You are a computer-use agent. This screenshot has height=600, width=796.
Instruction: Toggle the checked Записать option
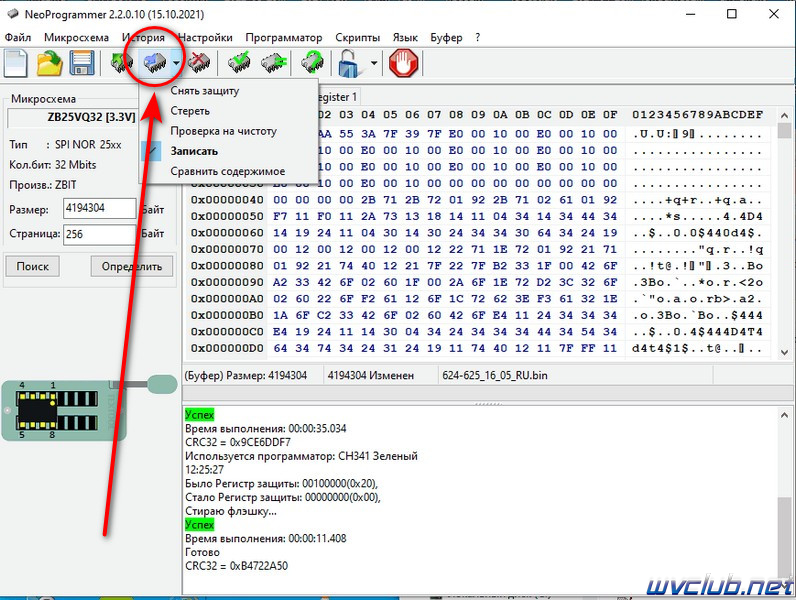click(194, 151)
